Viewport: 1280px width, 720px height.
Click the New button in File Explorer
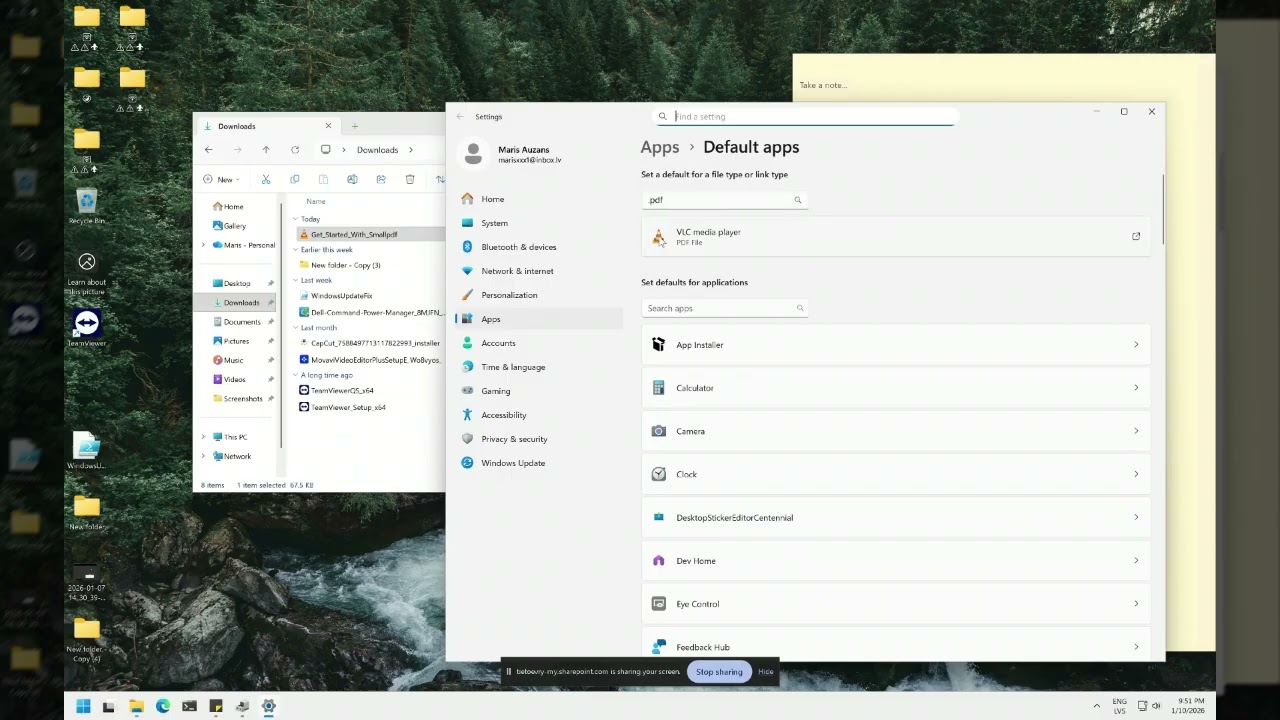pyautogui.click(x=221, y=180)
